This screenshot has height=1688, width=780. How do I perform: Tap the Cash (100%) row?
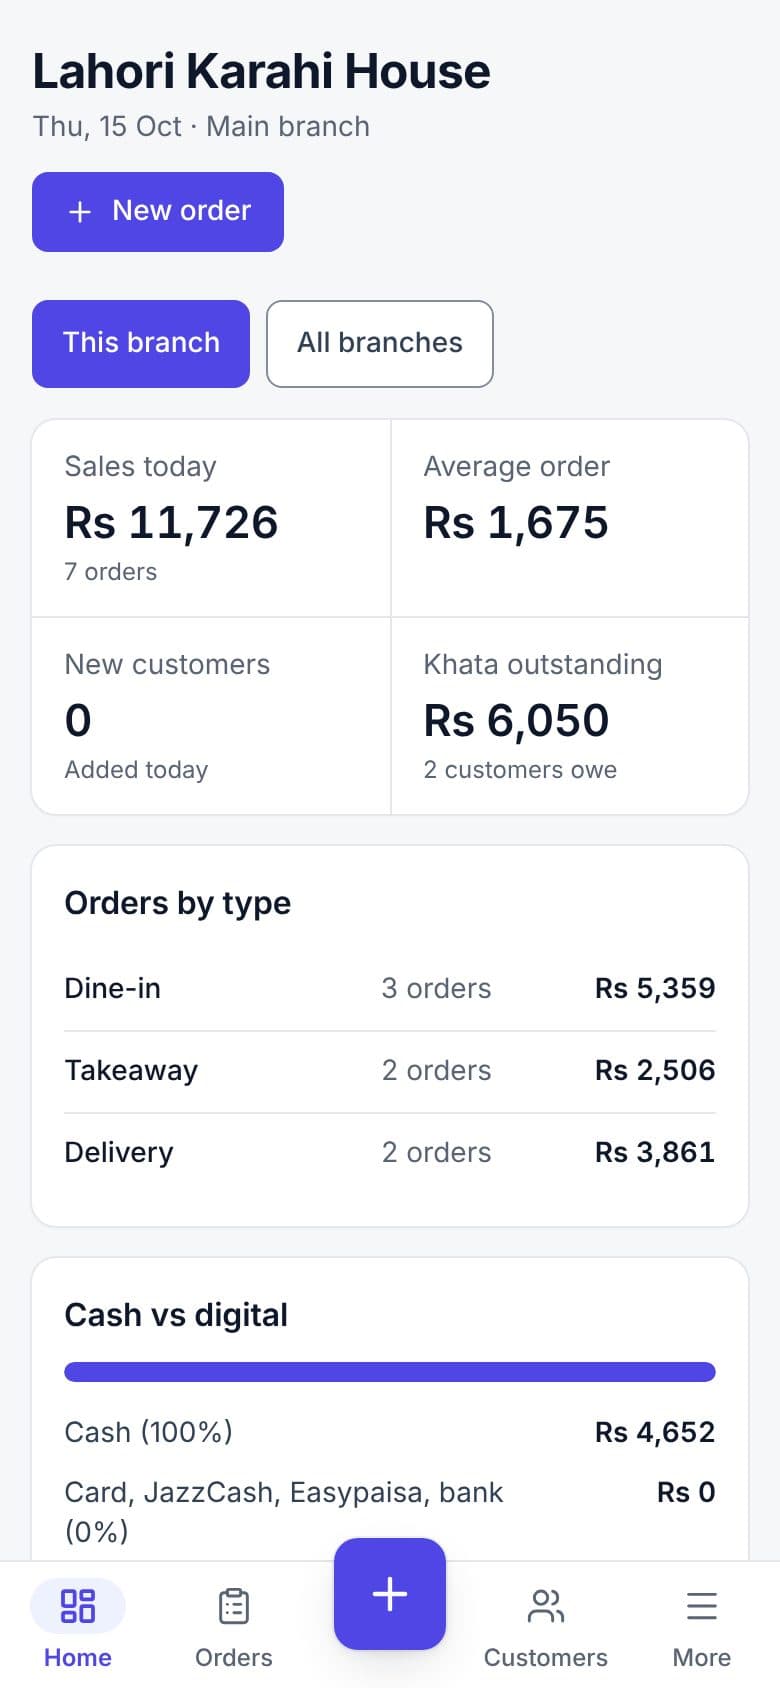(390, 1432)
